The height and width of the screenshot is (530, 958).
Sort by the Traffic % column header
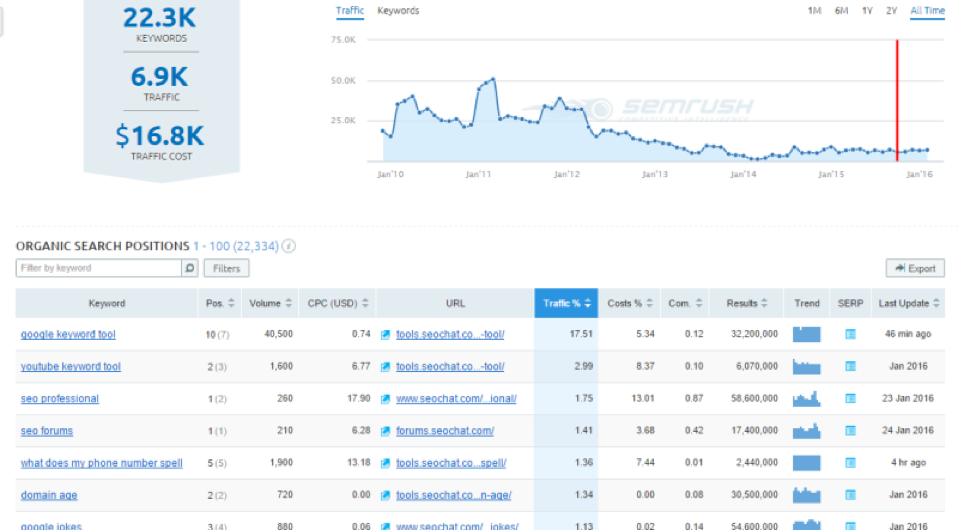tap(566, 303)
